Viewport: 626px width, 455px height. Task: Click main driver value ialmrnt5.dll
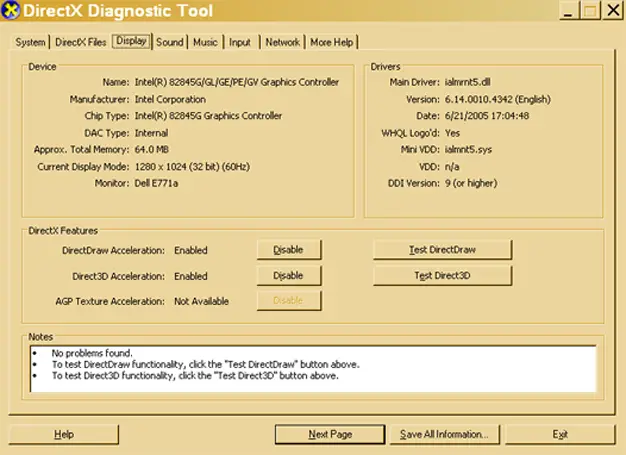point(468,82)
